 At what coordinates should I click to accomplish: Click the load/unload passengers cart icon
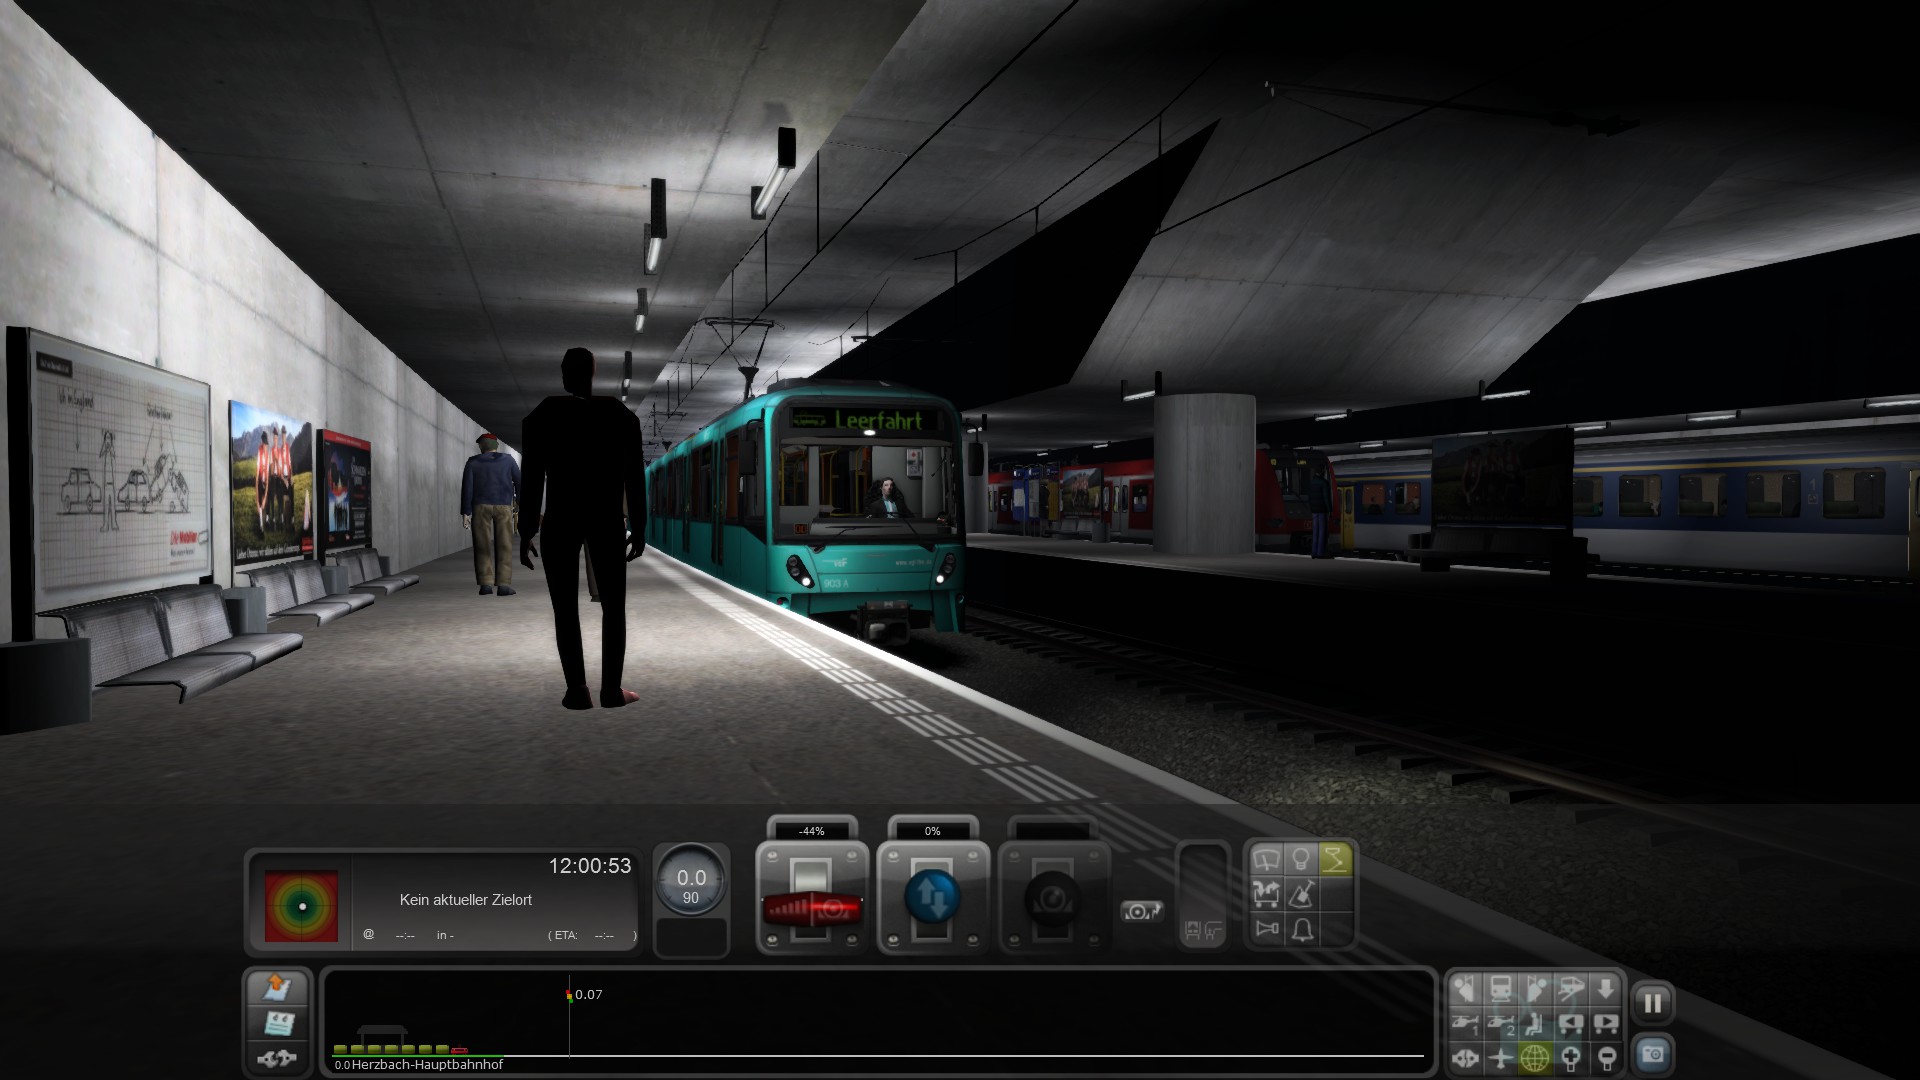1267,894
